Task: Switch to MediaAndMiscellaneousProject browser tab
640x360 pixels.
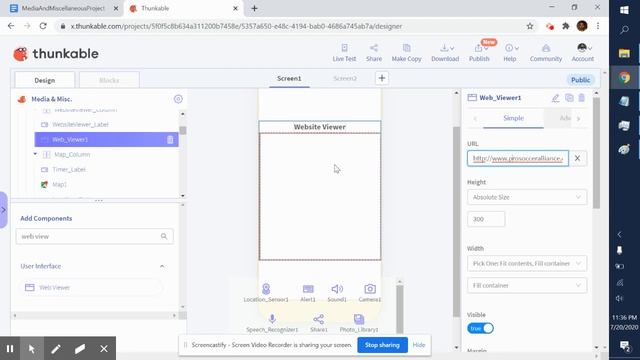Action: click(x=63, y=8)
